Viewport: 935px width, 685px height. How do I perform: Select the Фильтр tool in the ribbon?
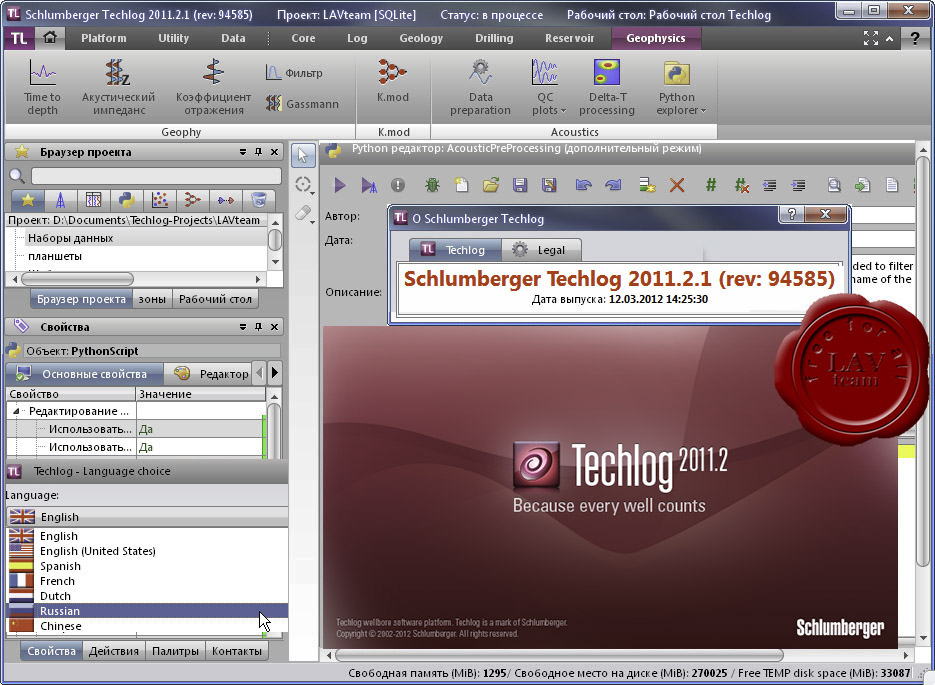pyautogui.click(x=294, y=73)
